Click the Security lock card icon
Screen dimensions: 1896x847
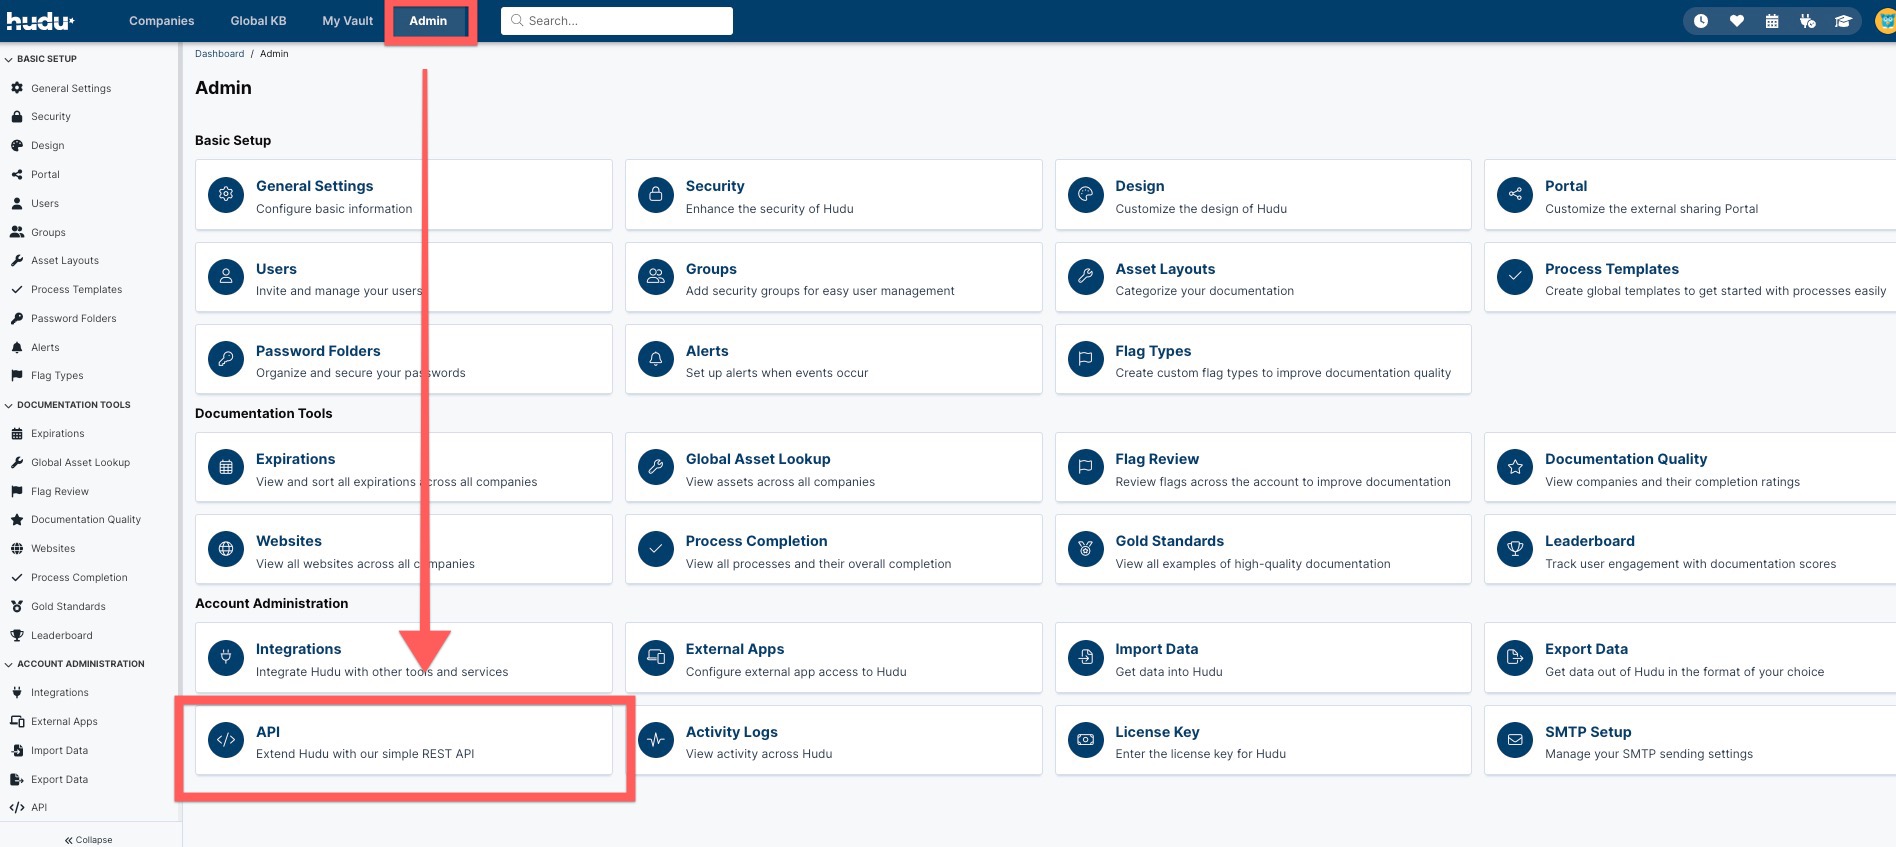tap(656, 195)
